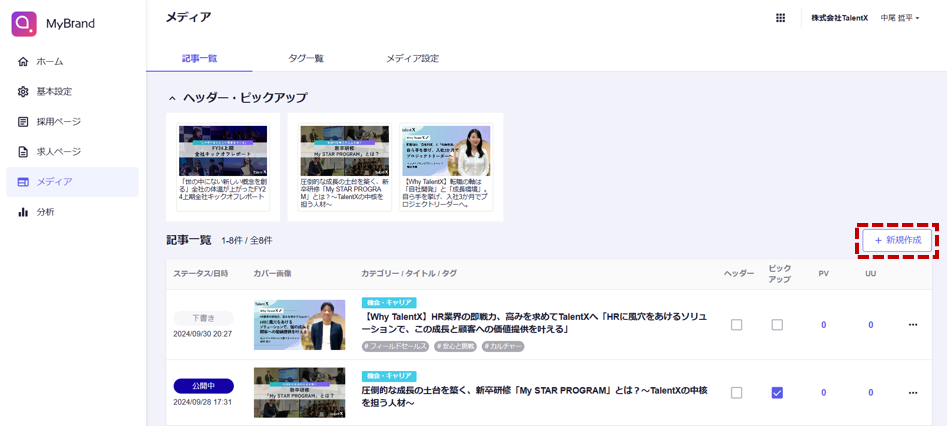
Task: Select the FY24 キックオフレポート pickup thumbnail
Action: tap(223, 151)
